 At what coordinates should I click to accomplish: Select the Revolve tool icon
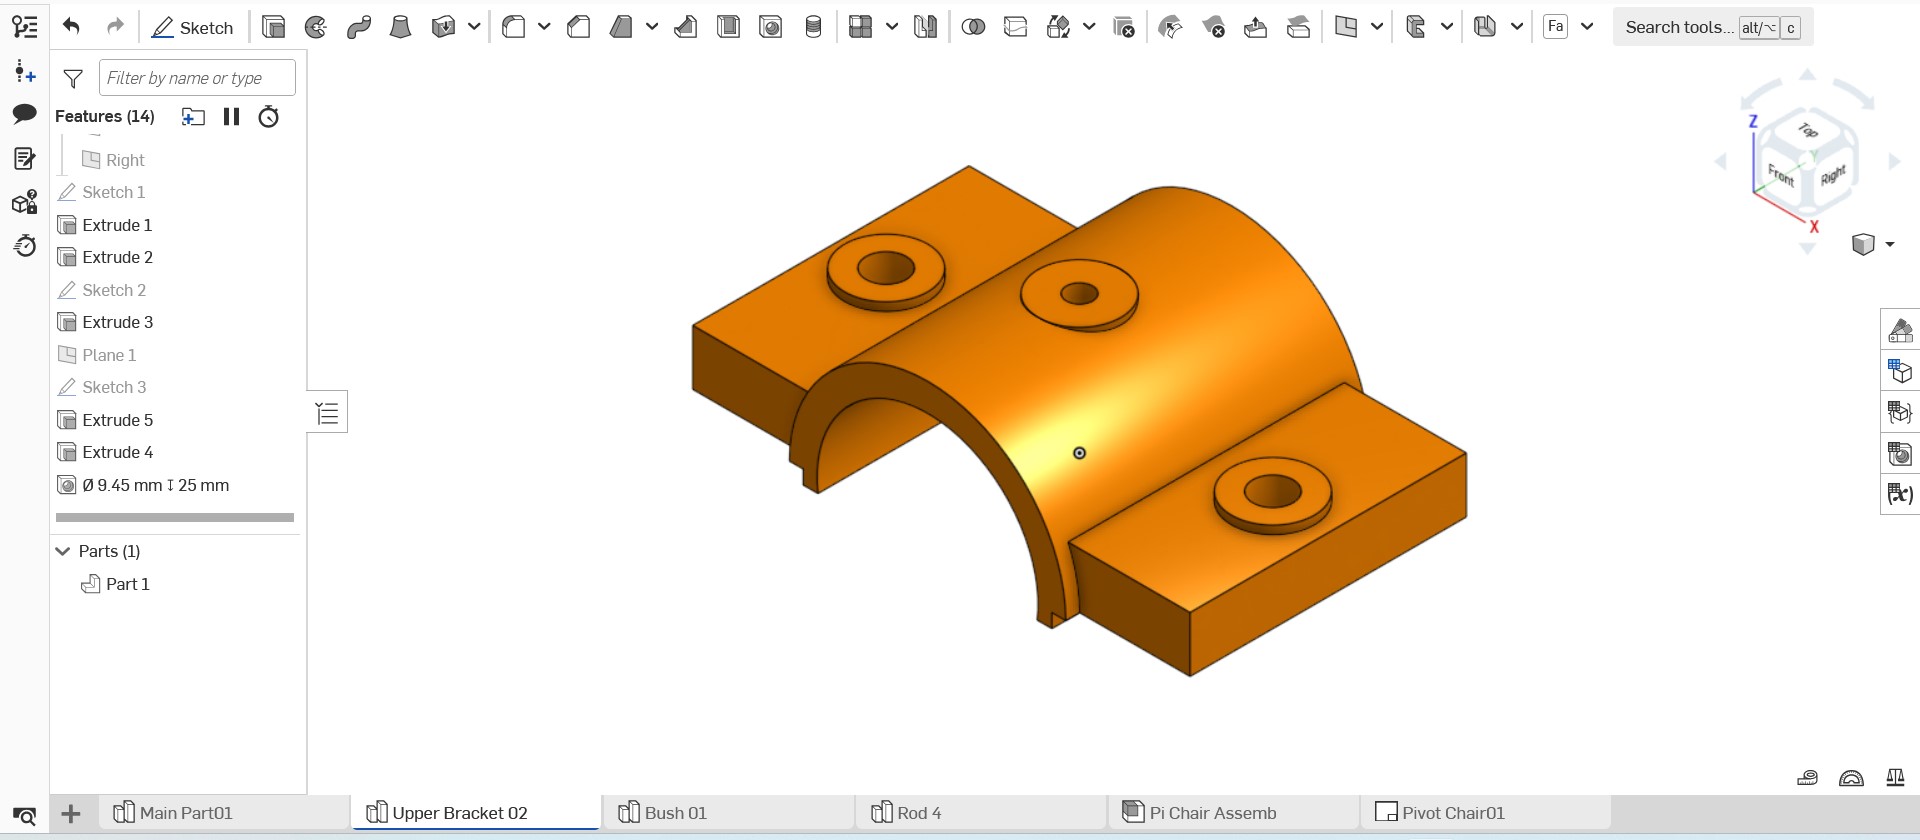316,27
